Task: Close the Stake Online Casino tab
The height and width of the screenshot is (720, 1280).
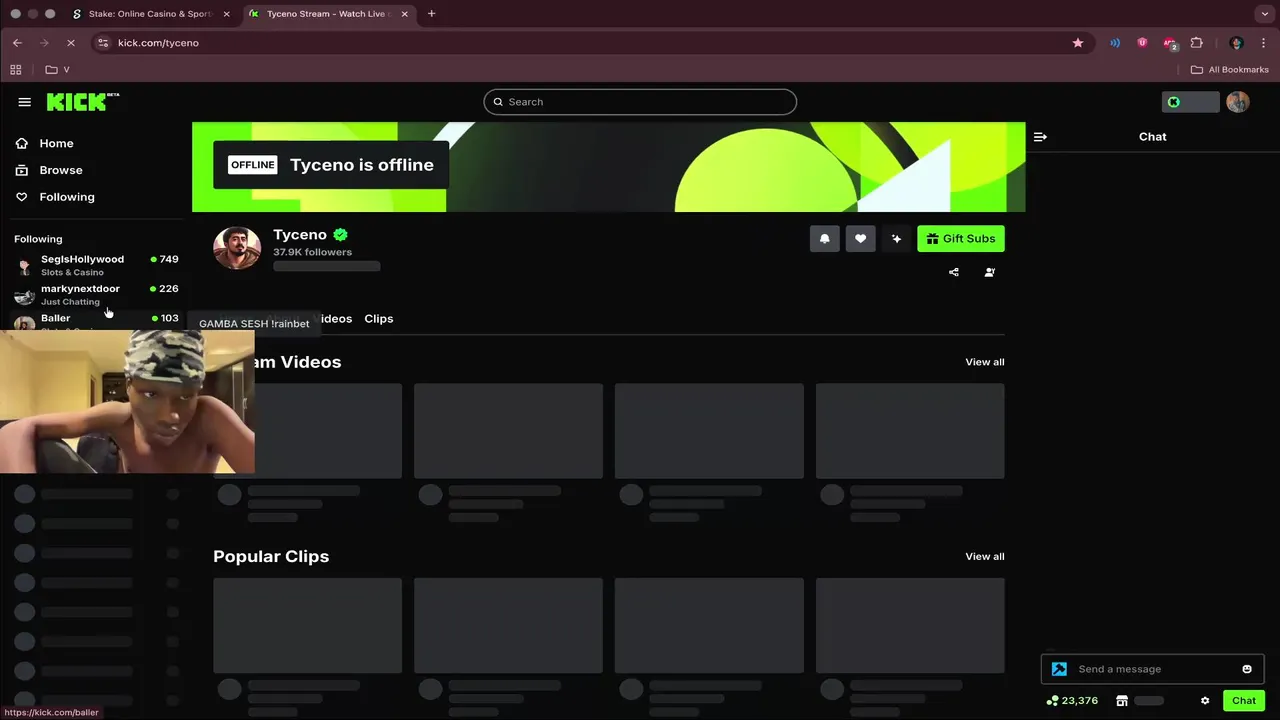Action: (x=226, y=14)
